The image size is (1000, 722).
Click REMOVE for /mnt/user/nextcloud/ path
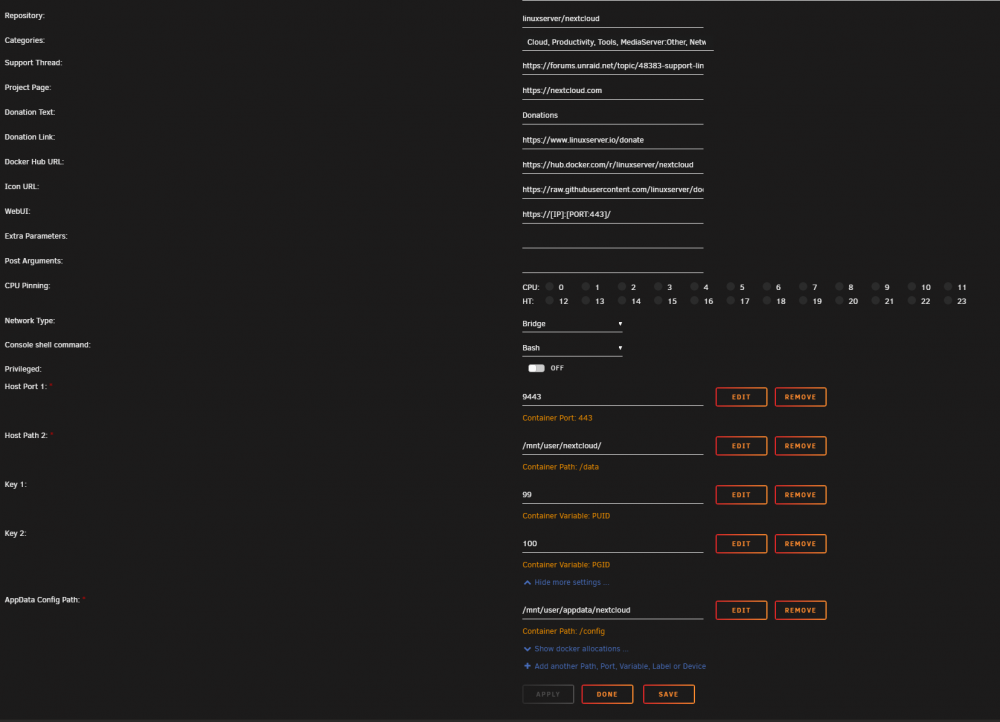pos(800,446)
